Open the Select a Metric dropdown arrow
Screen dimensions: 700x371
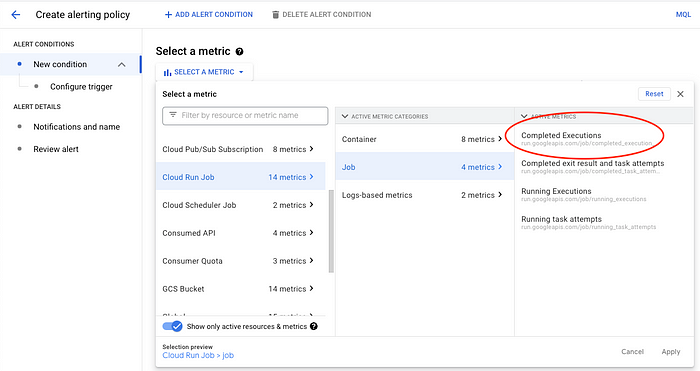point(241,72)
